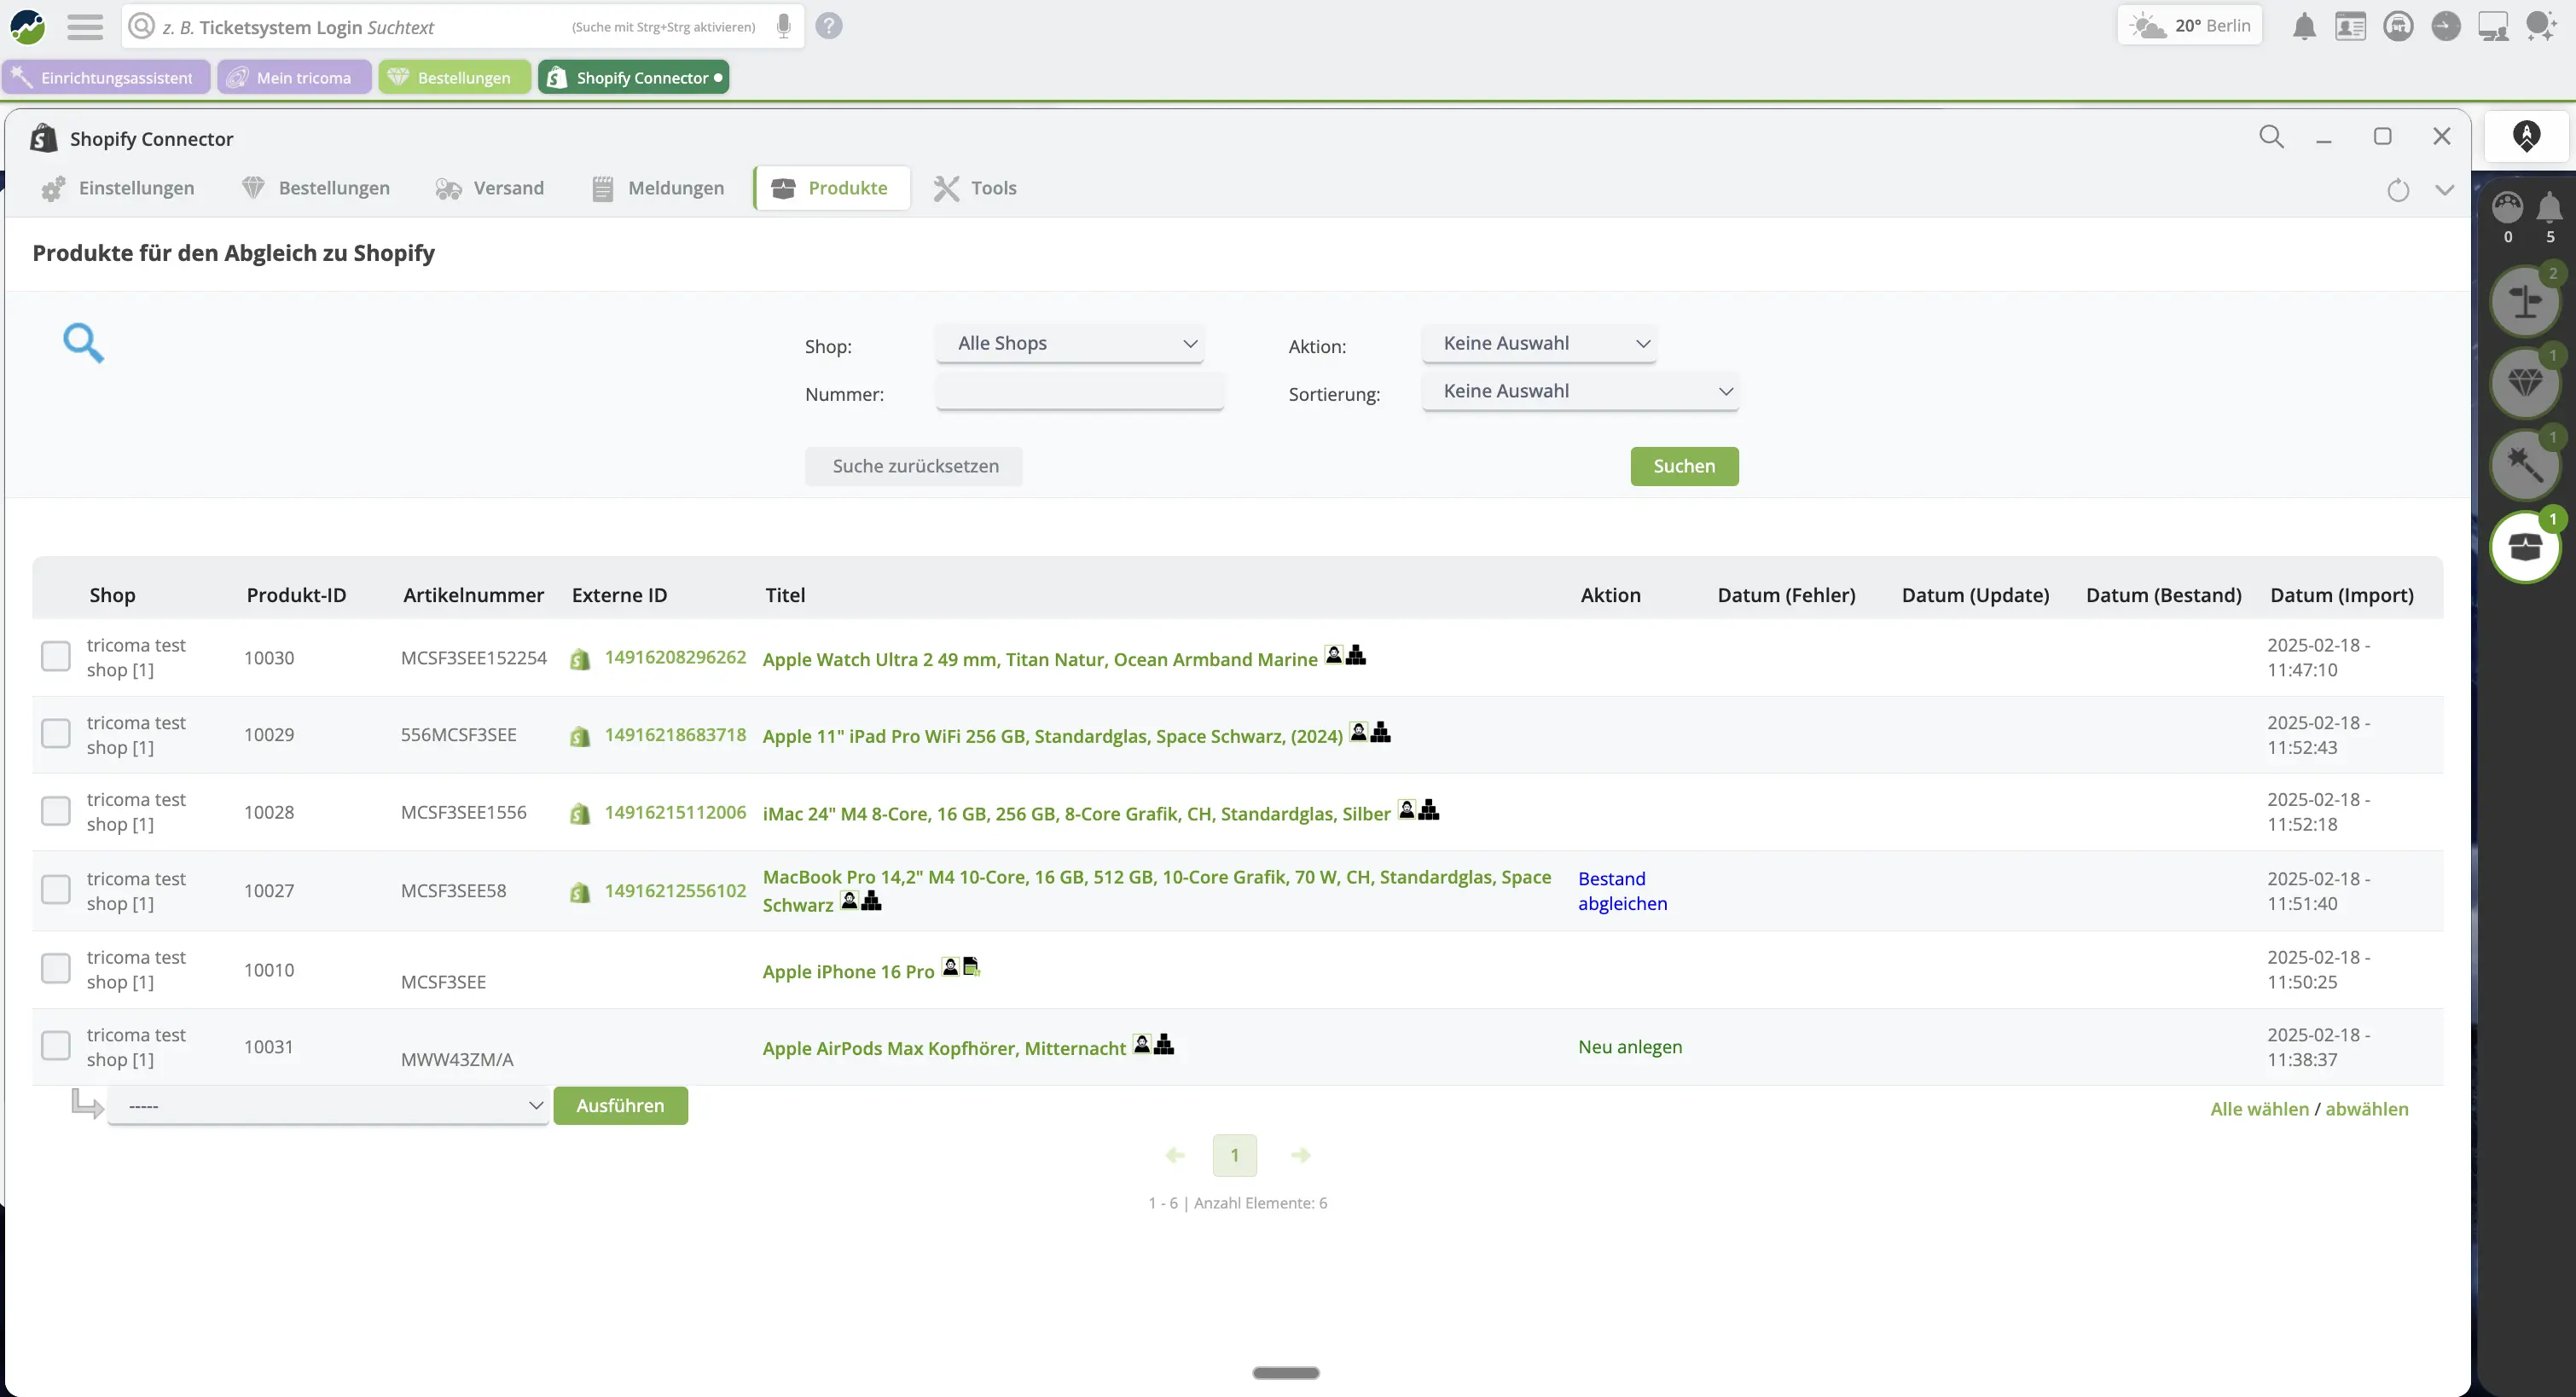Image resolution: width=2576 pixels, height=1397 pixels.
Task: Open the top bar notification bell
Action: pos(2304,26)
